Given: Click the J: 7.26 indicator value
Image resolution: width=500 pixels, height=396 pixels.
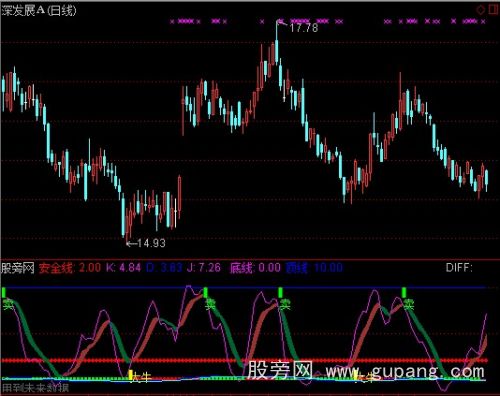Looking at the screenshot, I should [204, 268].
